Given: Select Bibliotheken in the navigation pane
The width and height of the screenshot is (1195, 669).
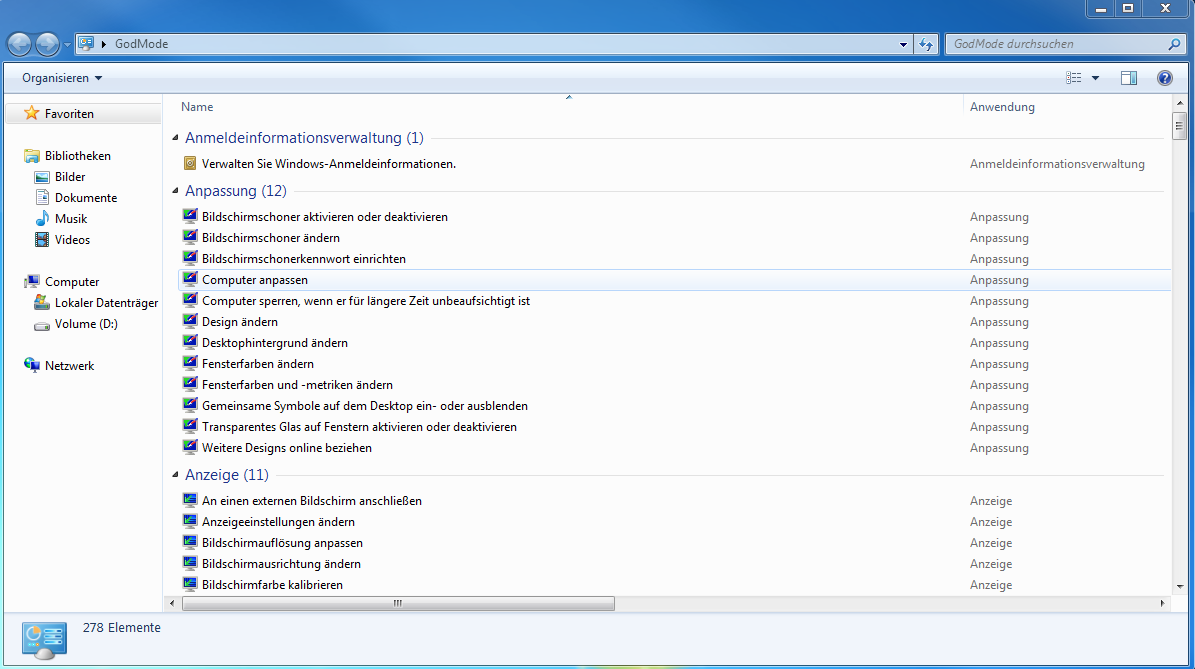Looking at the screenshot, I should coord(78,155).
